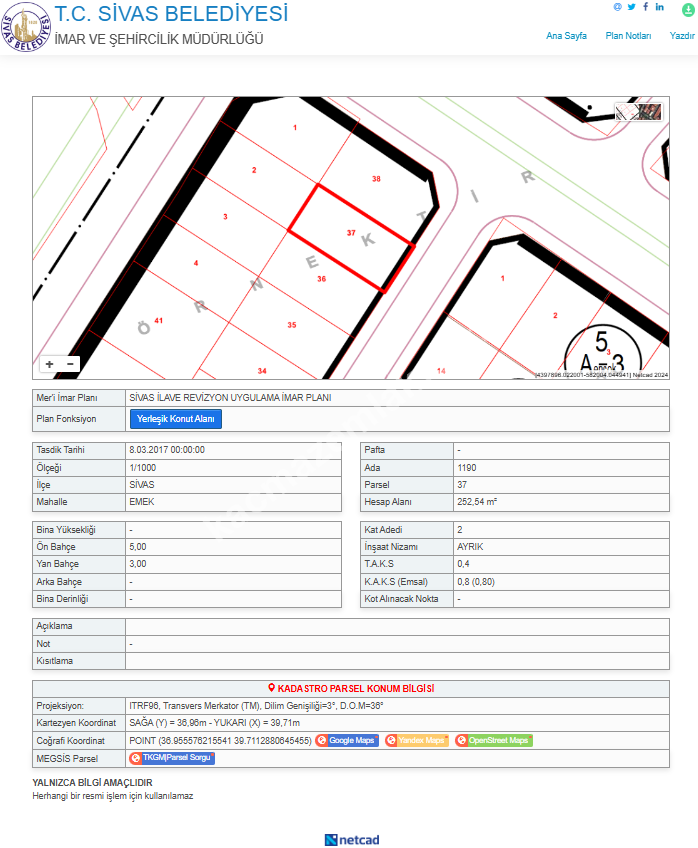Zoom out the map with minus button

pyautogui.click(x=70, y=364)
